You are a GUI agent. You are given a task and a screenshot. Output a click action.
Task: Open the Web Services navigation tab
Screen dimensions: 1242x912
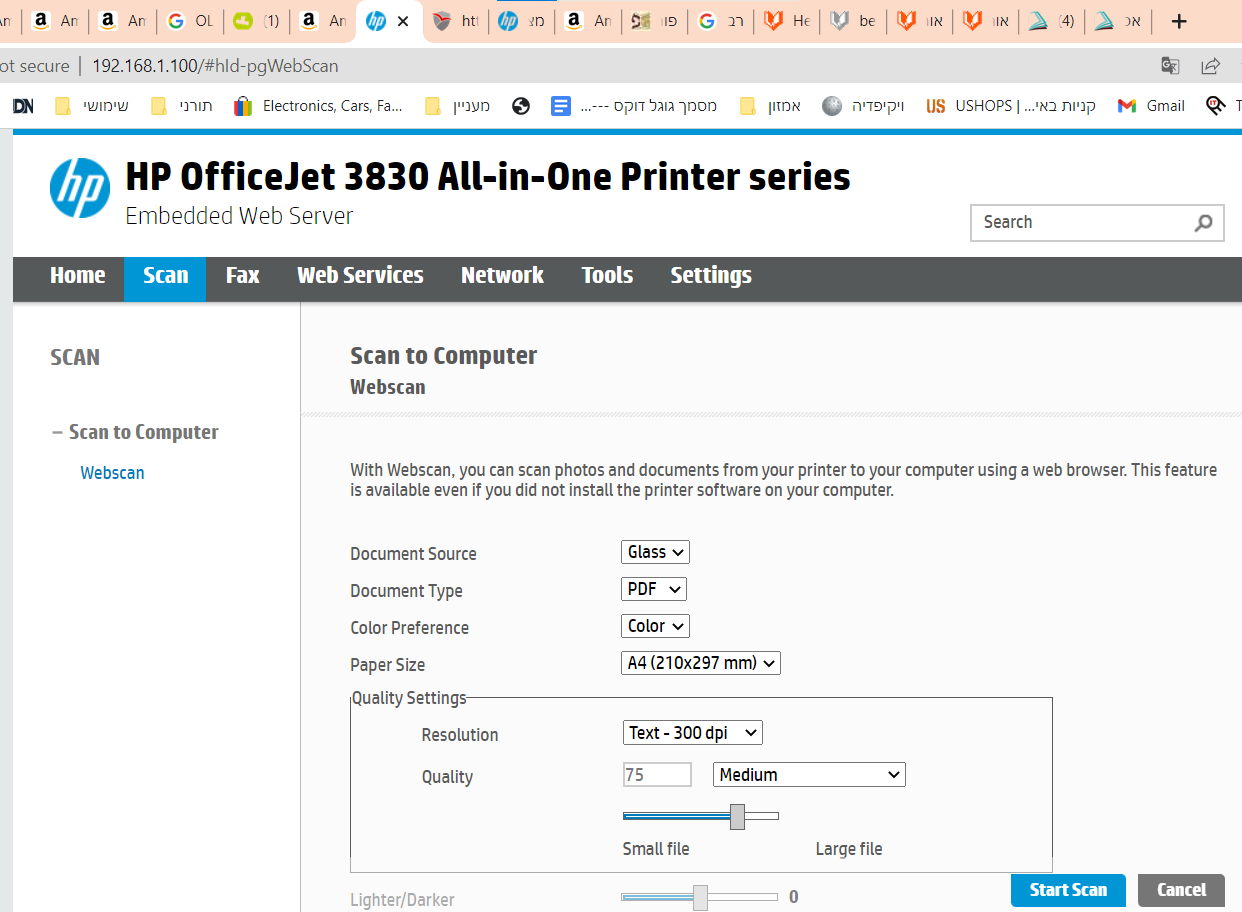pos(360,276)
